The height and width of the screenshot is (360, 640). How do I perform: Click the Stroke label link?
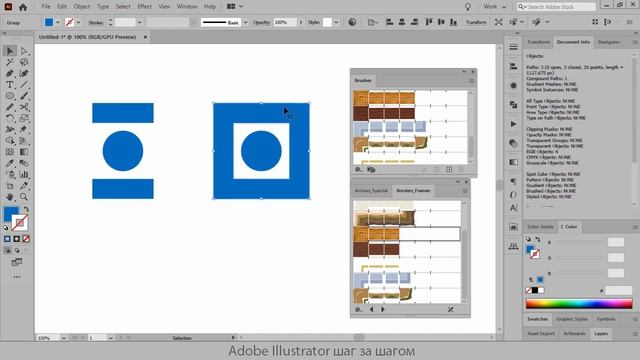(96, 22)
